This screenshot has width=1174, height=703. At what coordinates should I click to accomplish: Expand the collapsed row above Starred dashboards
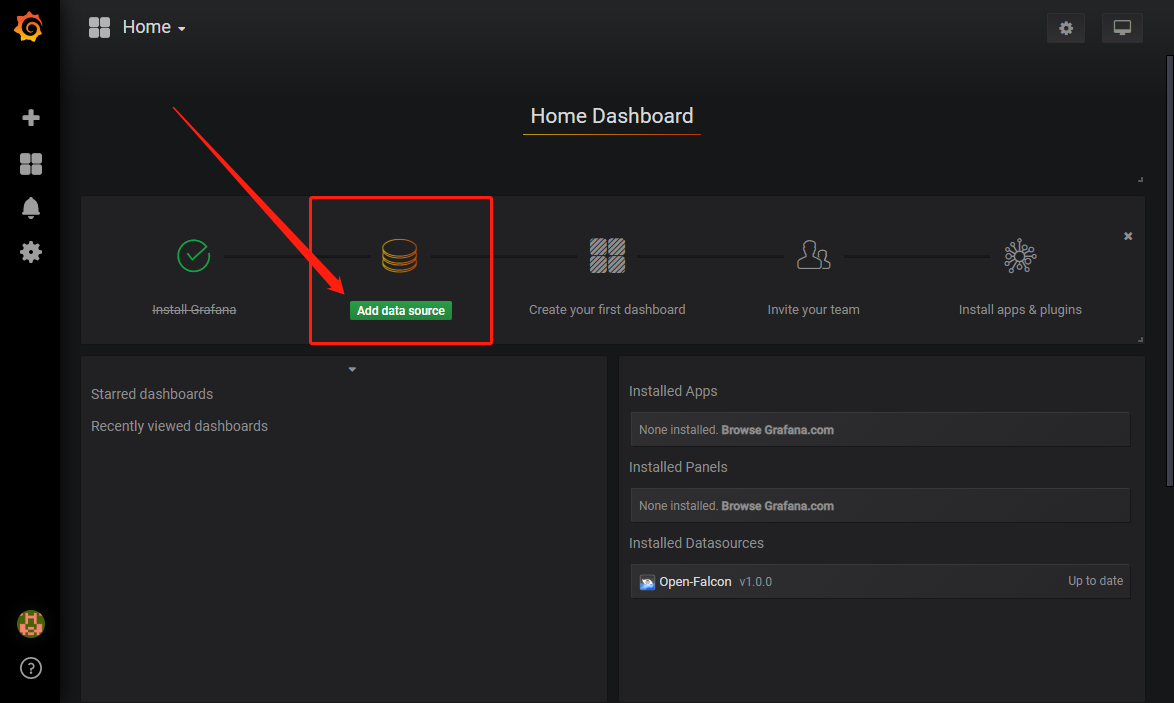352,368
